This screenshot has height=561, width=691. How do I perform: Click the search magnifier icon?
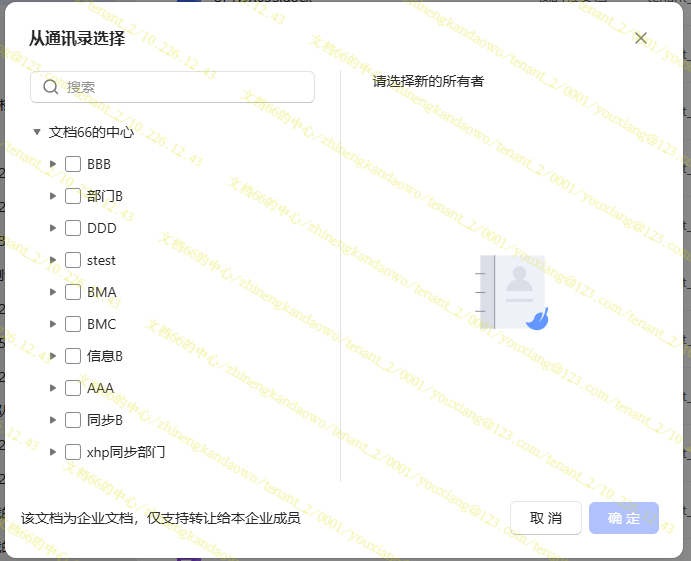tap(51, 87)
